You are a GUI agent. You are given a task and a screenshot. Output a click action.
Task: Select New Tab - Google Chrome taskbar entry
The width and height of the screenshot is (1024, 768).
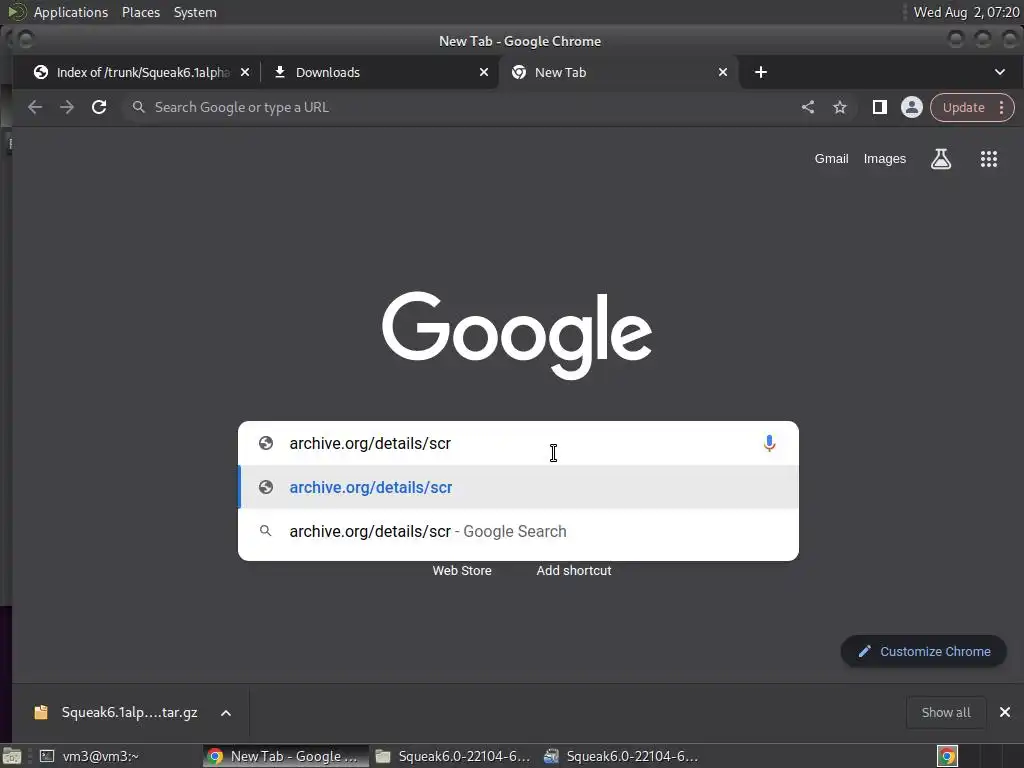click(x=285, y=756)
